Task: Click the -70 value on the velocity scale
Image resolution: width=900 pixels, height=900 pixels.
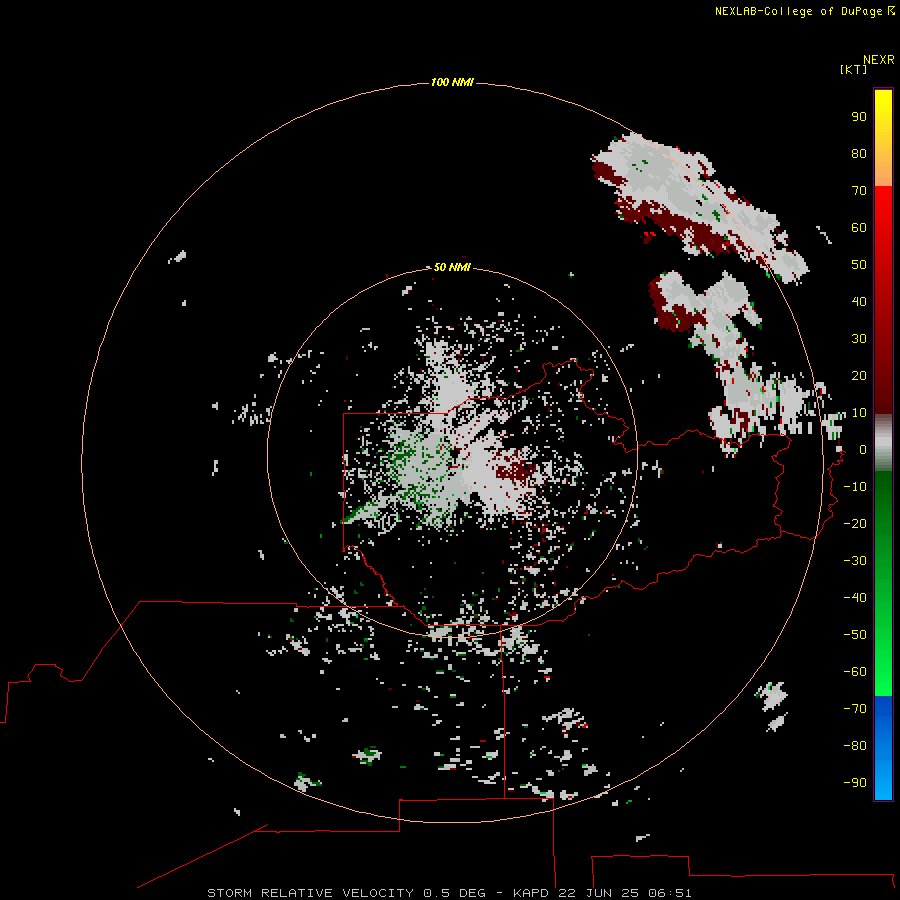Action: (x=855, y=709)
